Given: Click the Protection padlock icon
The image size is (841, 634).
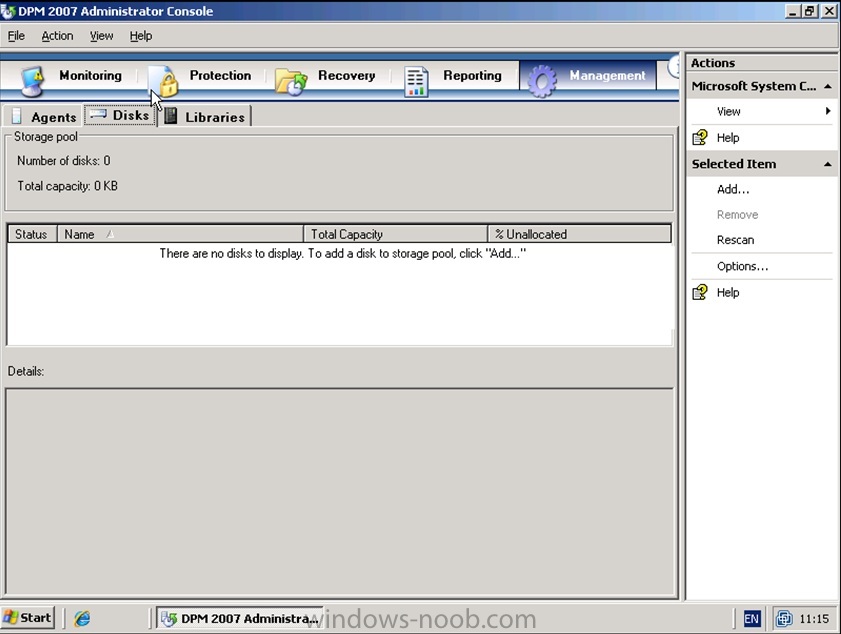Looking at the screenshot, I should pyautogui.click(x=164, y=81).
